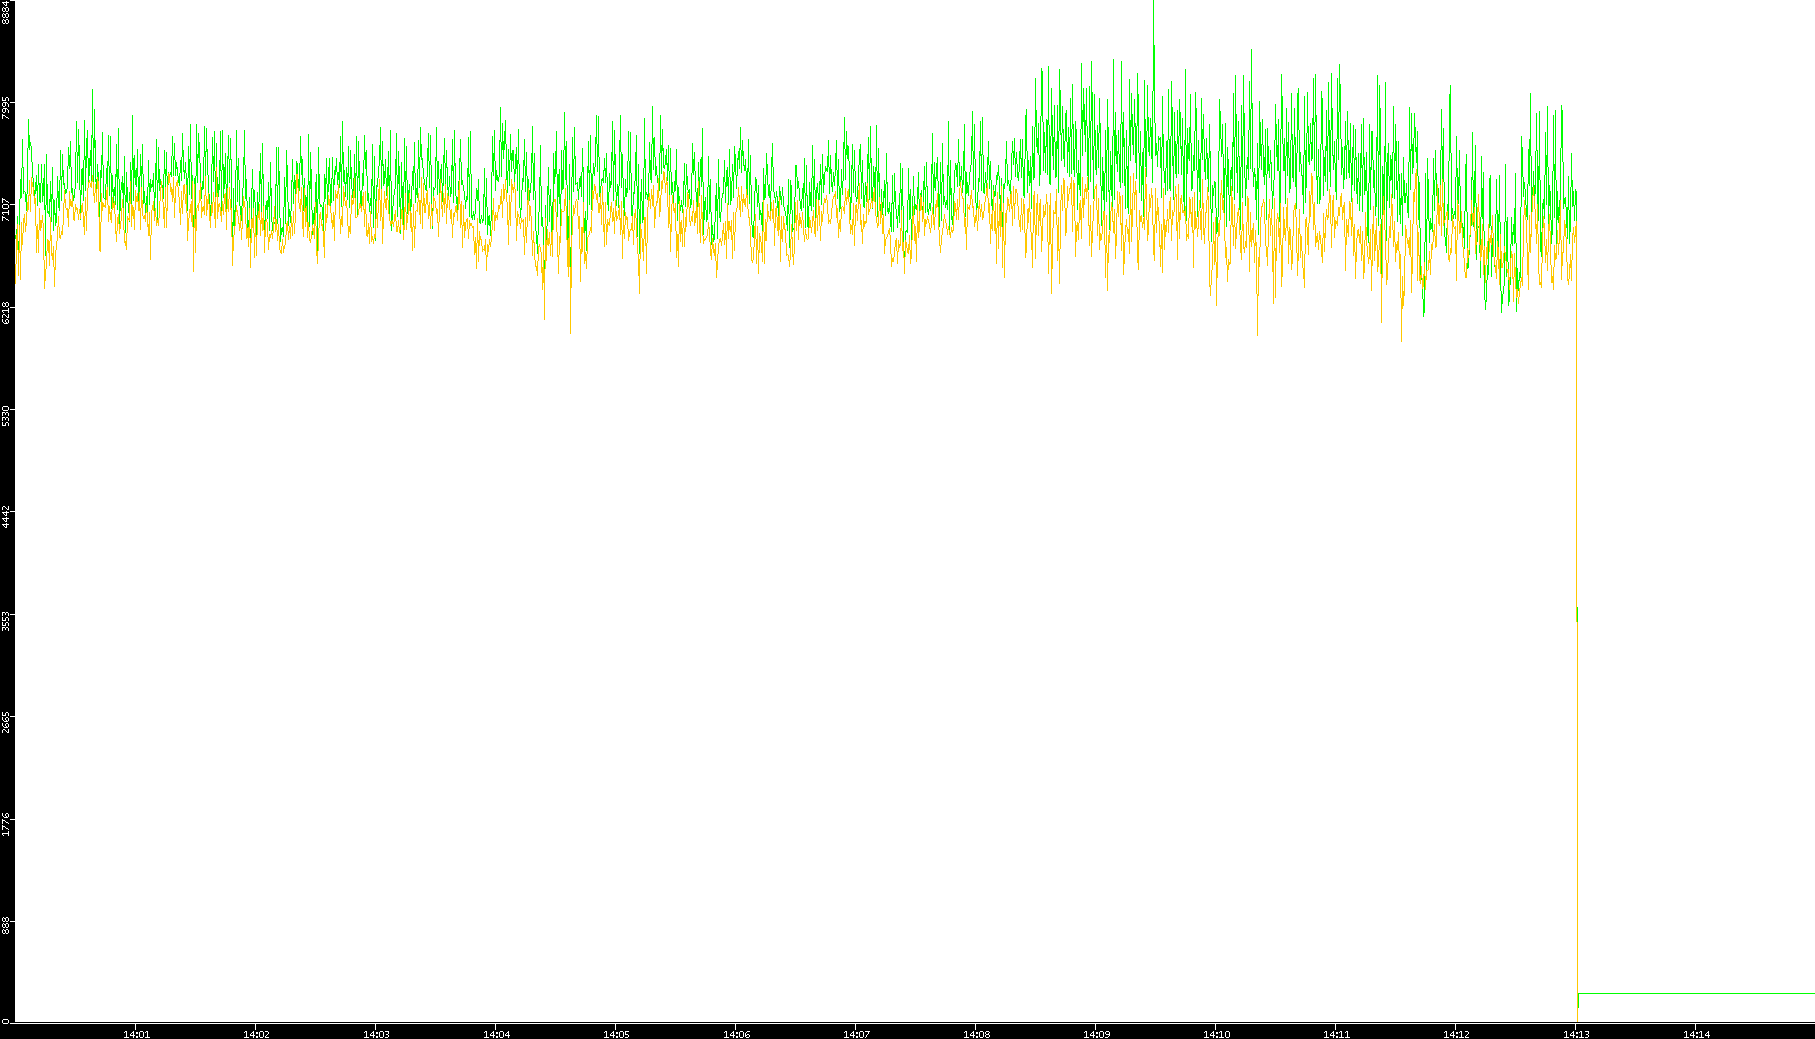
Task: Select the 1776 y-axis value label
Action: [x=6, y=824]
